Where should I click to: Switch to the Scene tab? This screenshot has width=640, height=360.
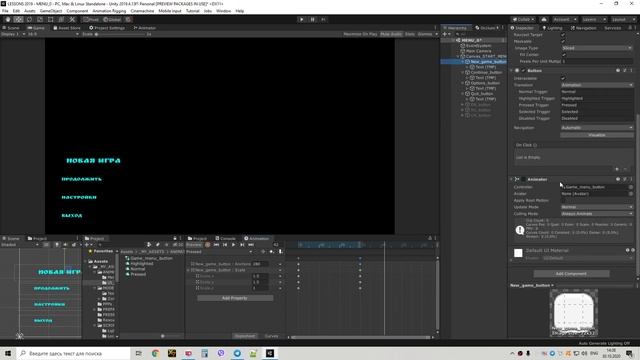click(11, 28)
